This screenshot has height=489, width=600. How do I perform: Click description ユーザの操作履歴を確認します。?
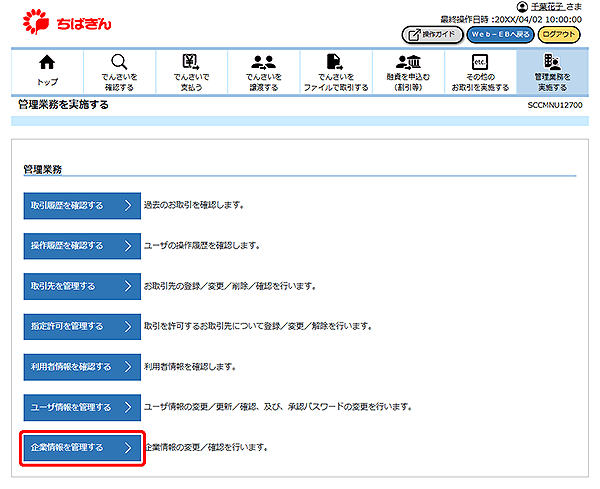(x=202, y=246)
